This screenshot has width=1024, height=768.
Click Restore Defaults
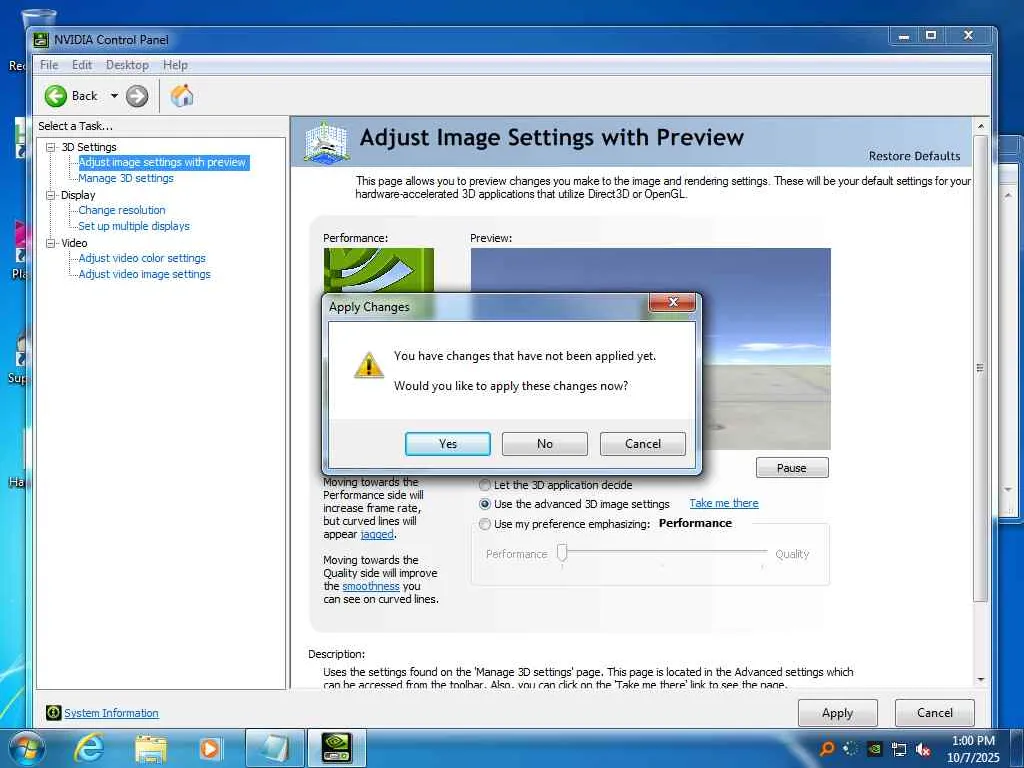click(x=914, y=156)
